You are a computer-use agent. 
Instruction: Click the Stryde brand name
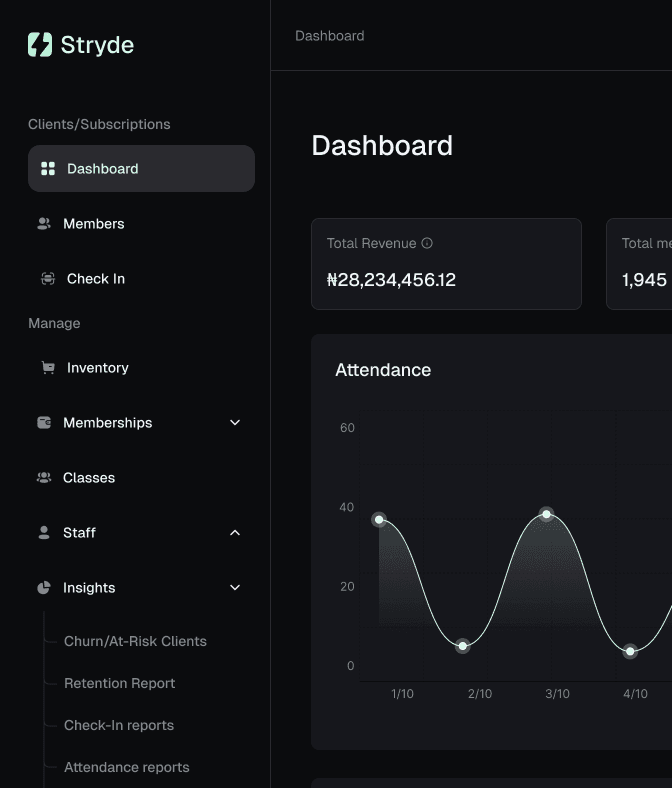coord(98,45)
